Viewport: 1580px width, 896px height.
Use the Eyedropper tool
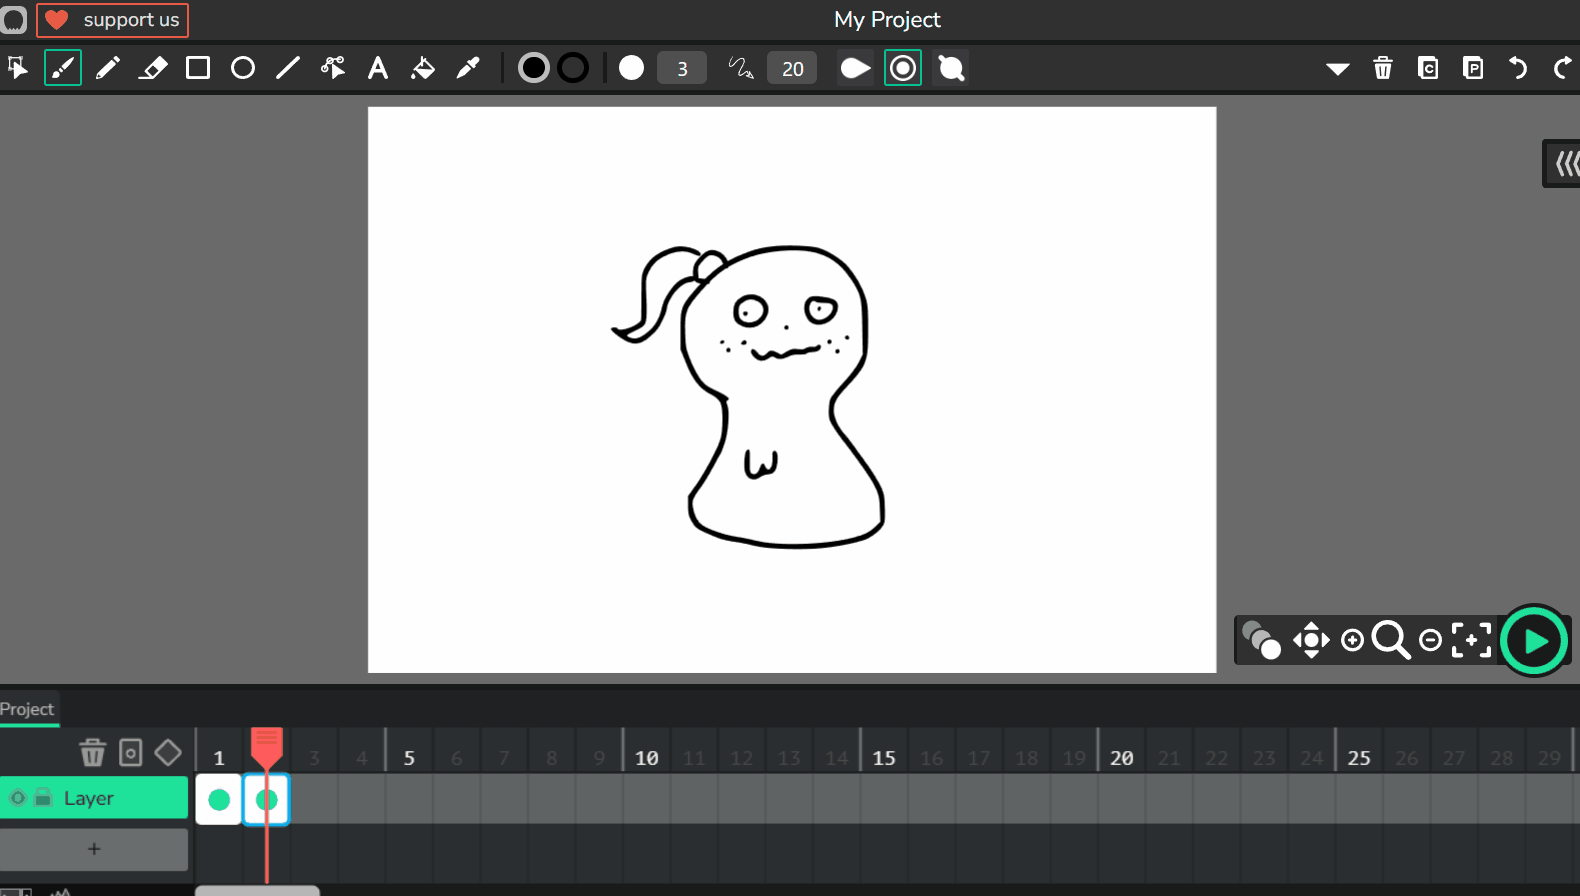point(468,68)
